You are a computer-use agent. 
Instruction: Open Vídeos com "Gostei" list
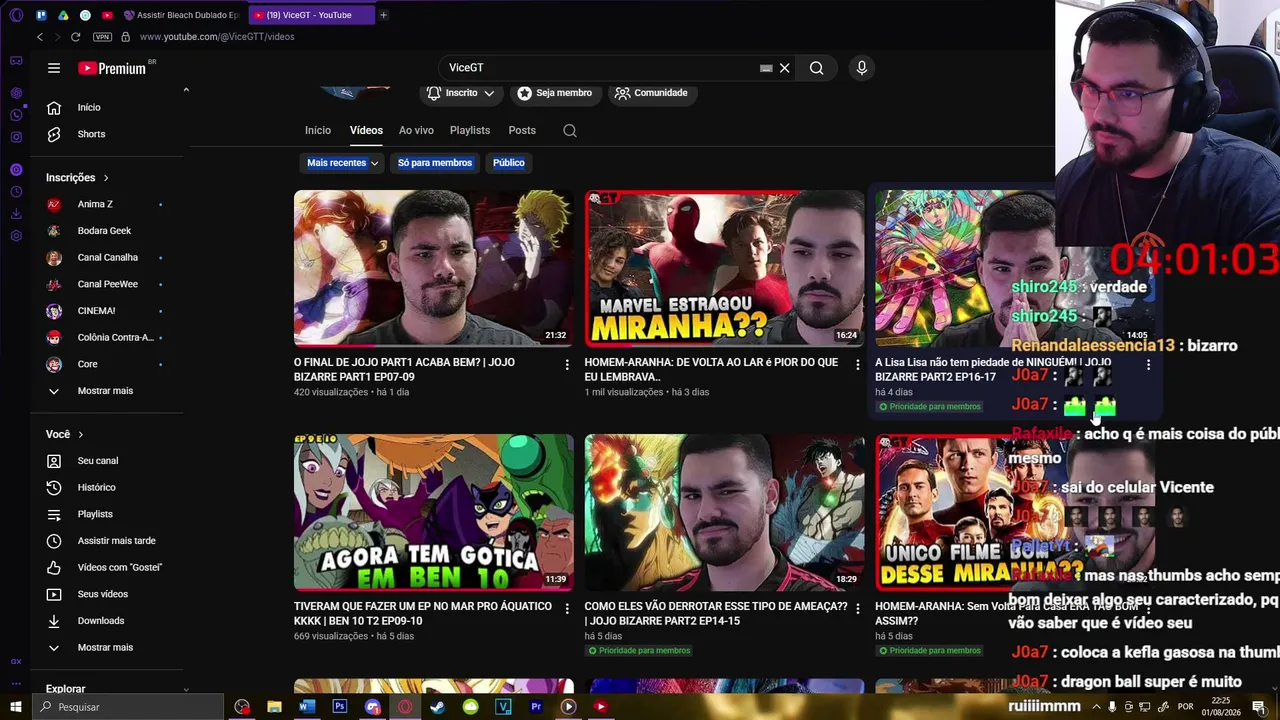(x=107, y=568)
